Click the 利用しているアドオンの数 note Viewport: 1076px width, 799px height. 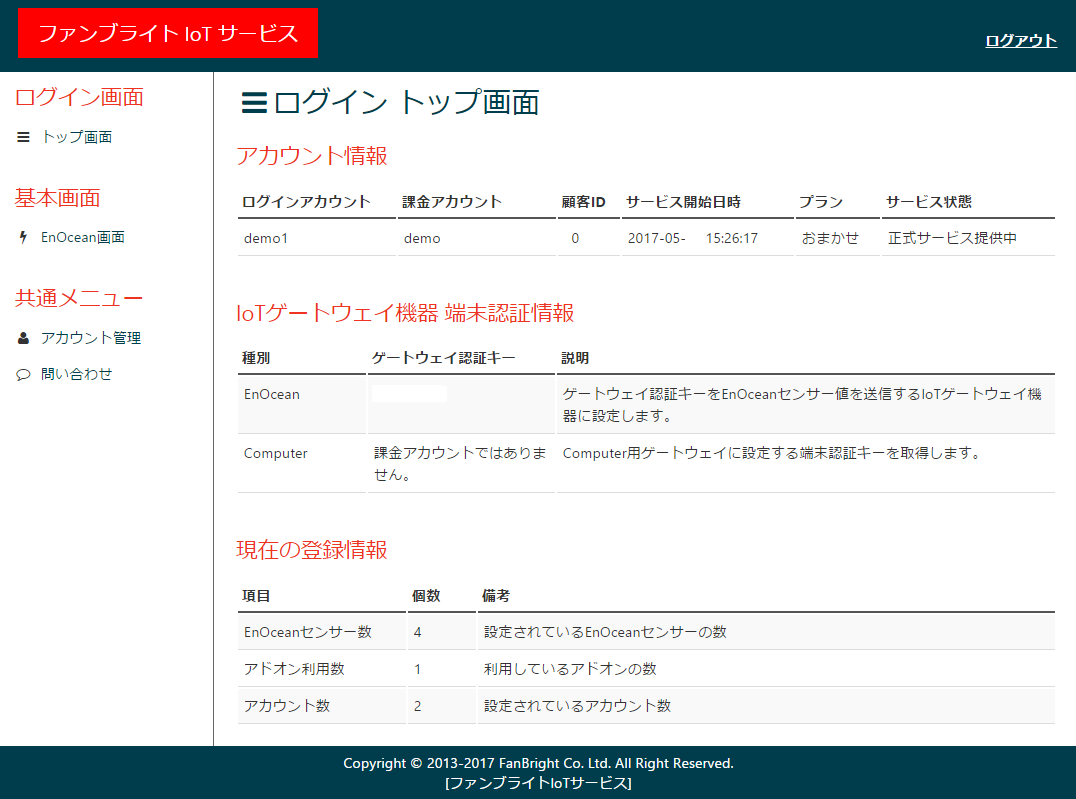point(570,669)
